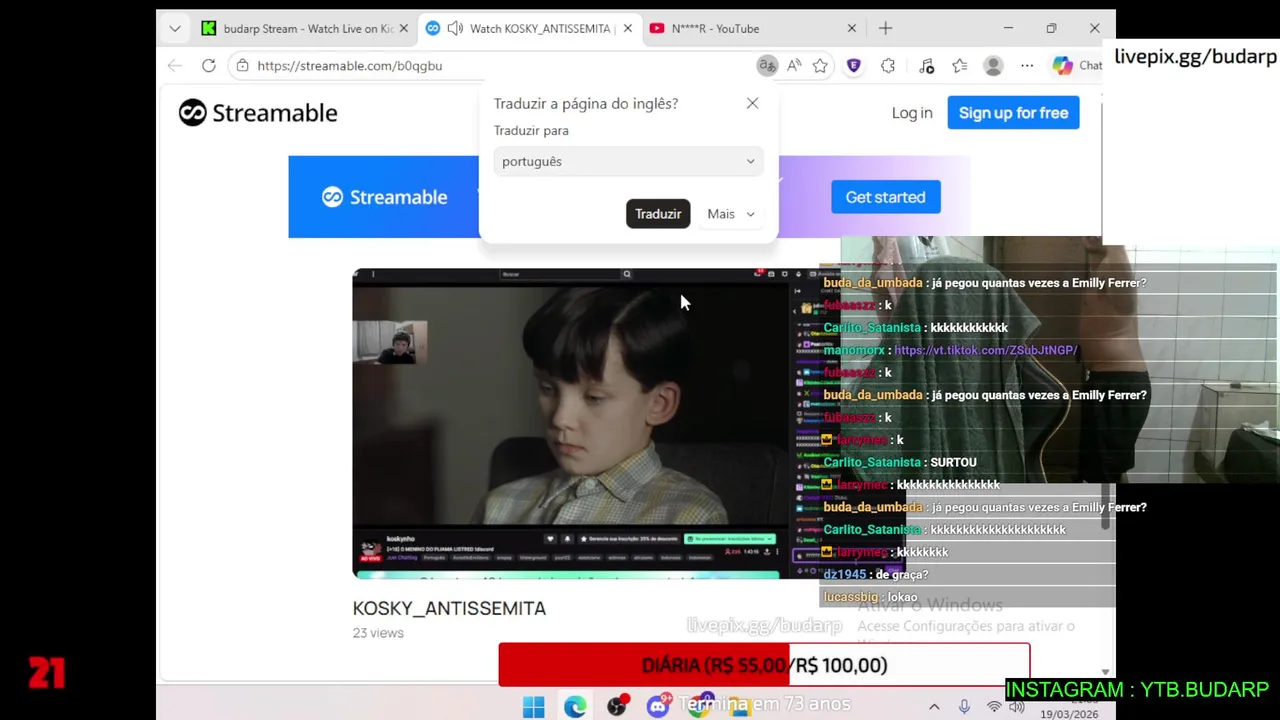Screen dimensions: 1280x720
Task: Click the Log in link
Action: (912, 113)
